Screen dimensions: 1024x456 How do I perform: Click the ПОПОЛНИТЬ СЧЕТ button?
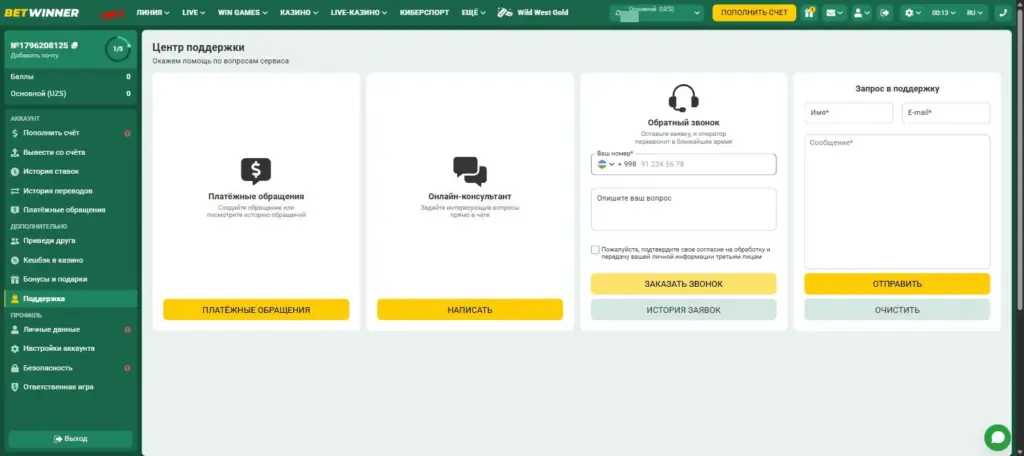754,12
